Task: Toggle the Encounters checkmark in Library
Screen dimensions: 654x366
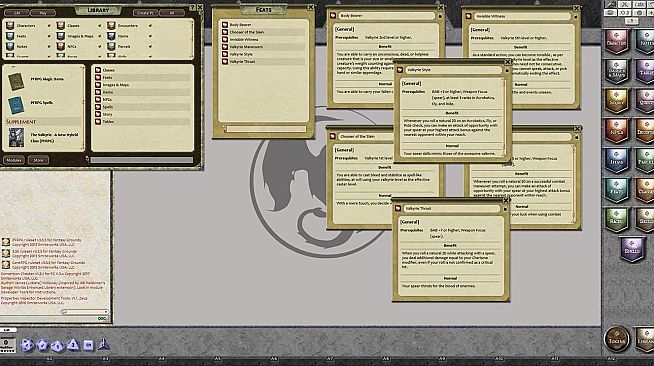Action: point(150,25)
